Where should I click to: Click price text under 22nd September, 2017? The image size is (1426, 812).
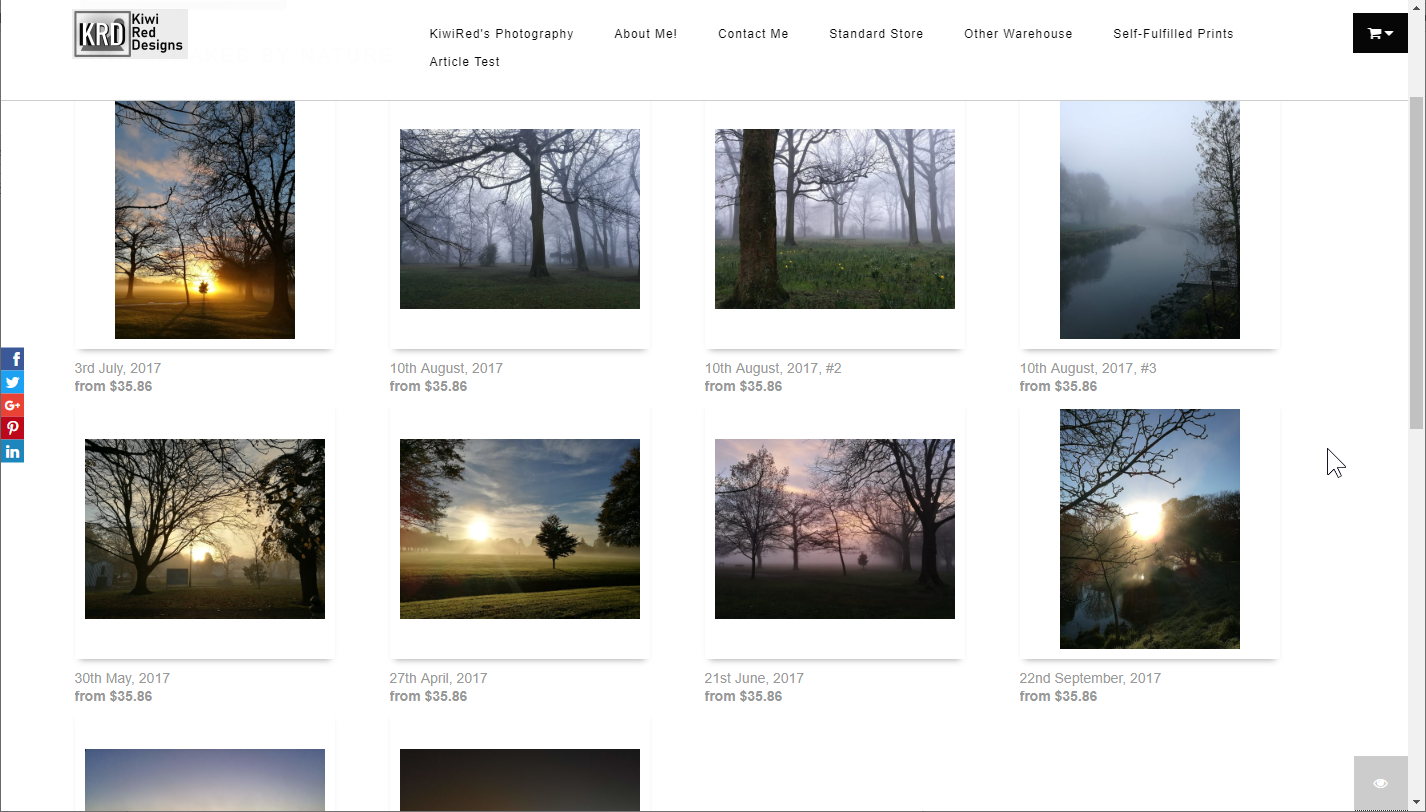point(1058,696)
